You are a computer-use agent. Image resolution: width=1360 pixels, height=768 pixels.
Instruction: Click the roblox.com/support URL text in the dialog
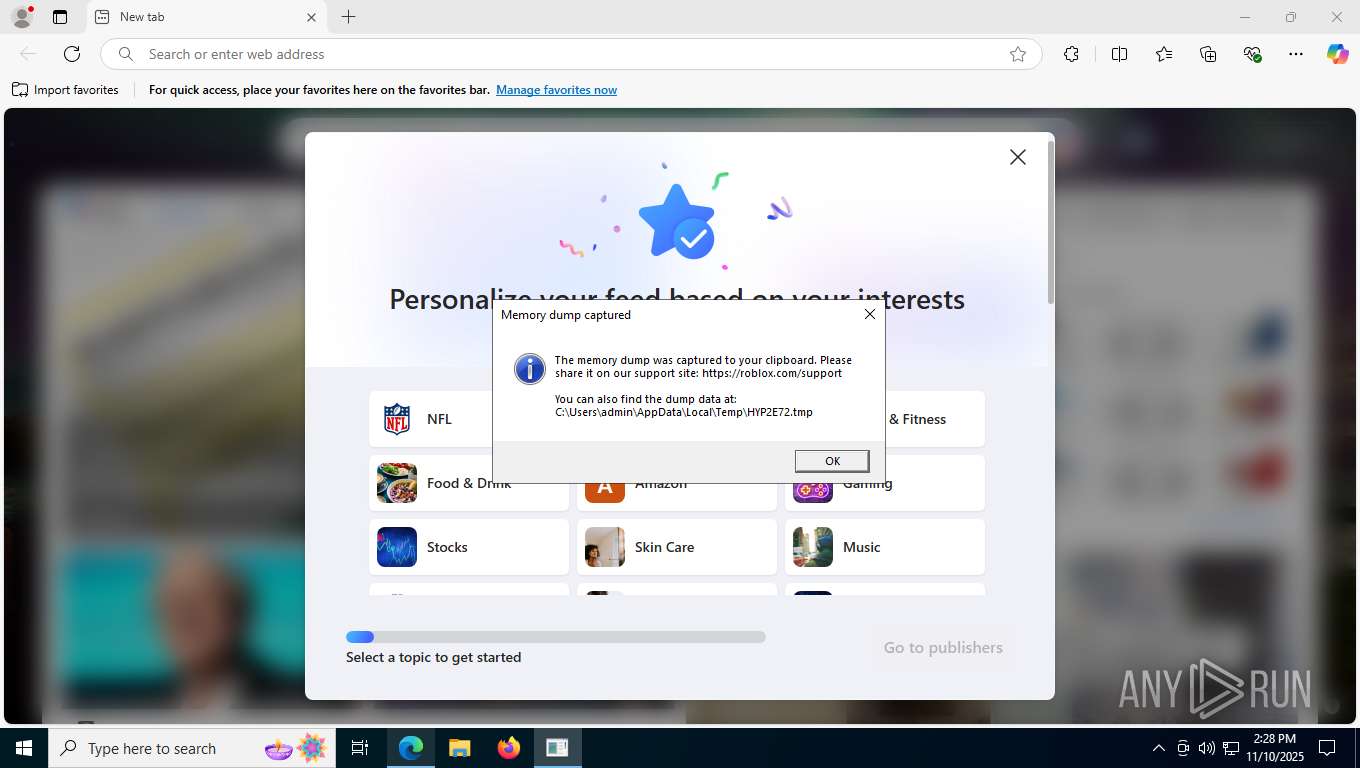coord(772,373)
